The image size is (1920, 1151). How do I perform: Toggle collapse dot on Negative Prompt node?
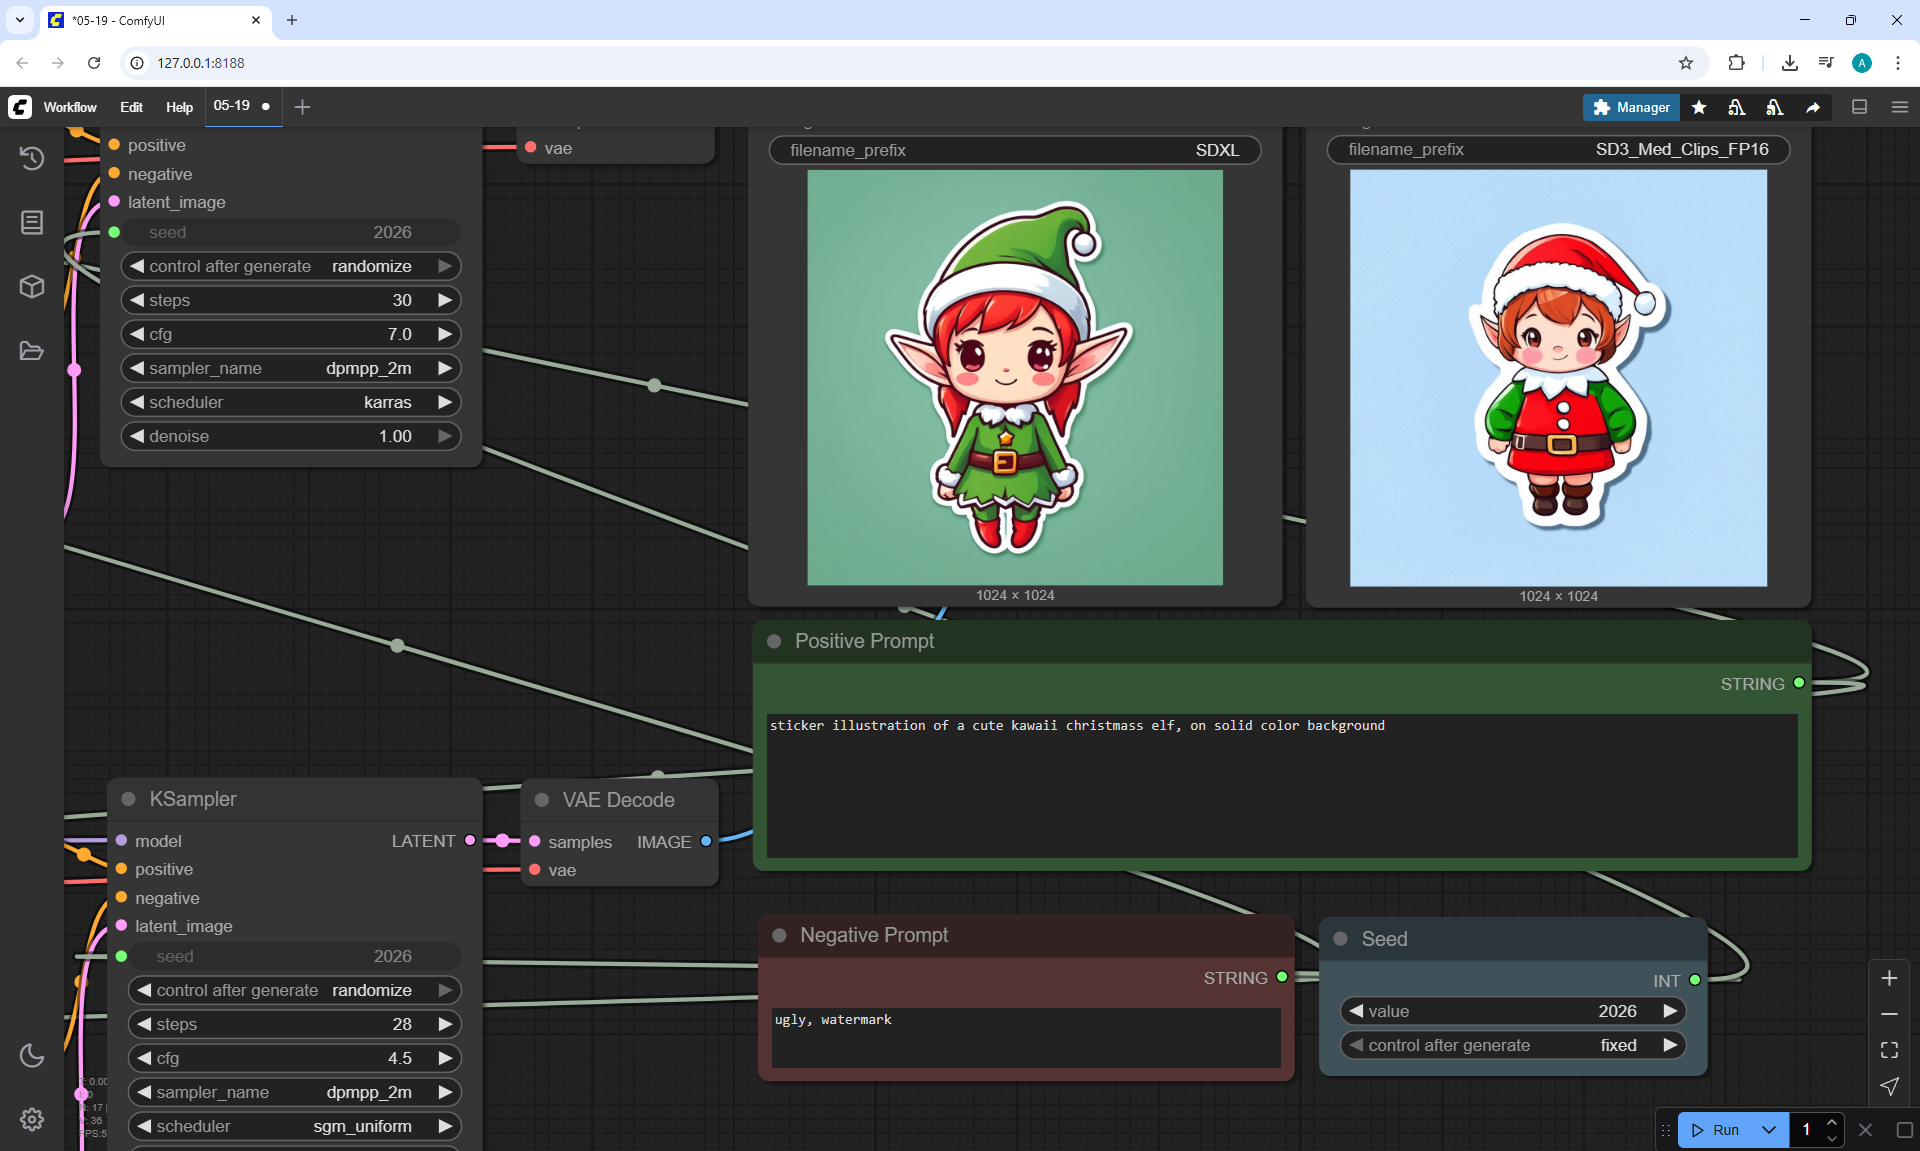(x=779, y=935)
